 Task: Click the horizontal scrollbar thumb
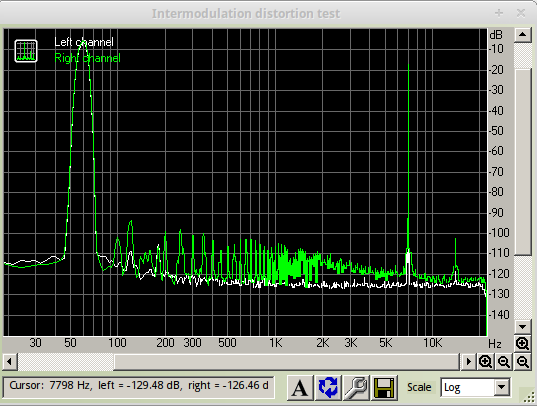[x=286, y=361]
